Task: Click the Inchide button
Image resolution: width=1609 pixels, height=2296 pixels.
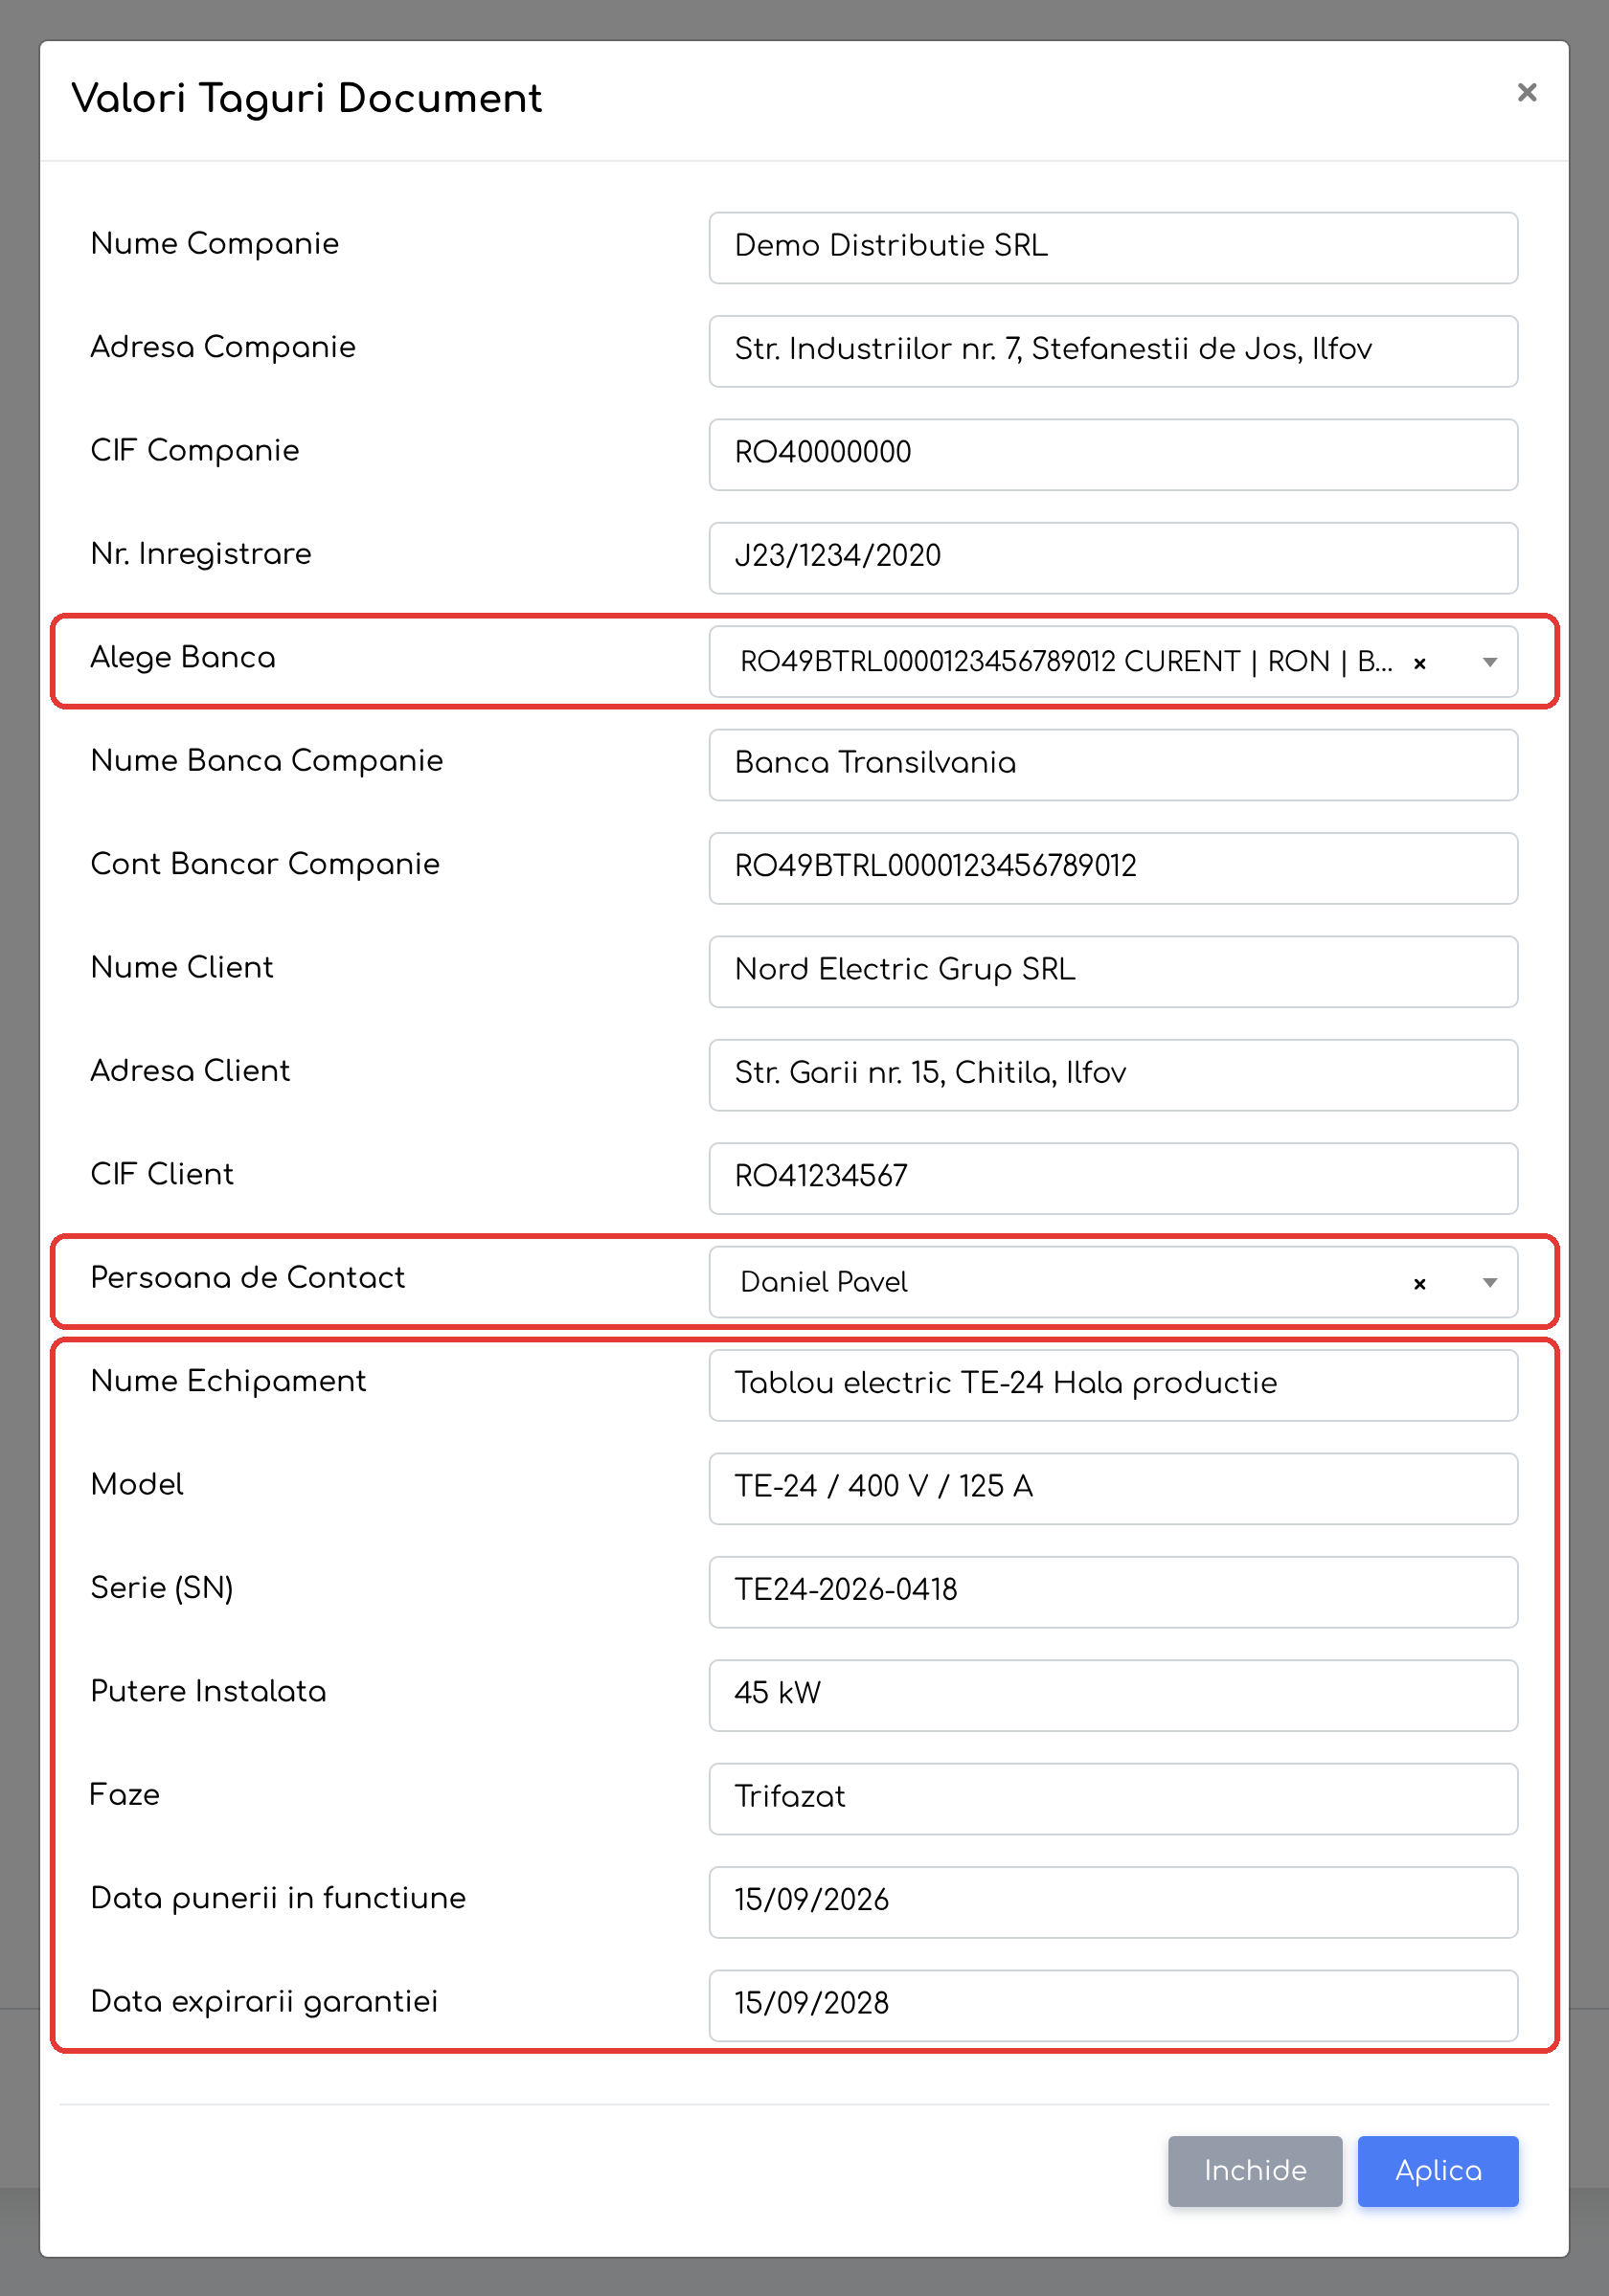Action: pyautogui.click(x=1254, y=2170)
